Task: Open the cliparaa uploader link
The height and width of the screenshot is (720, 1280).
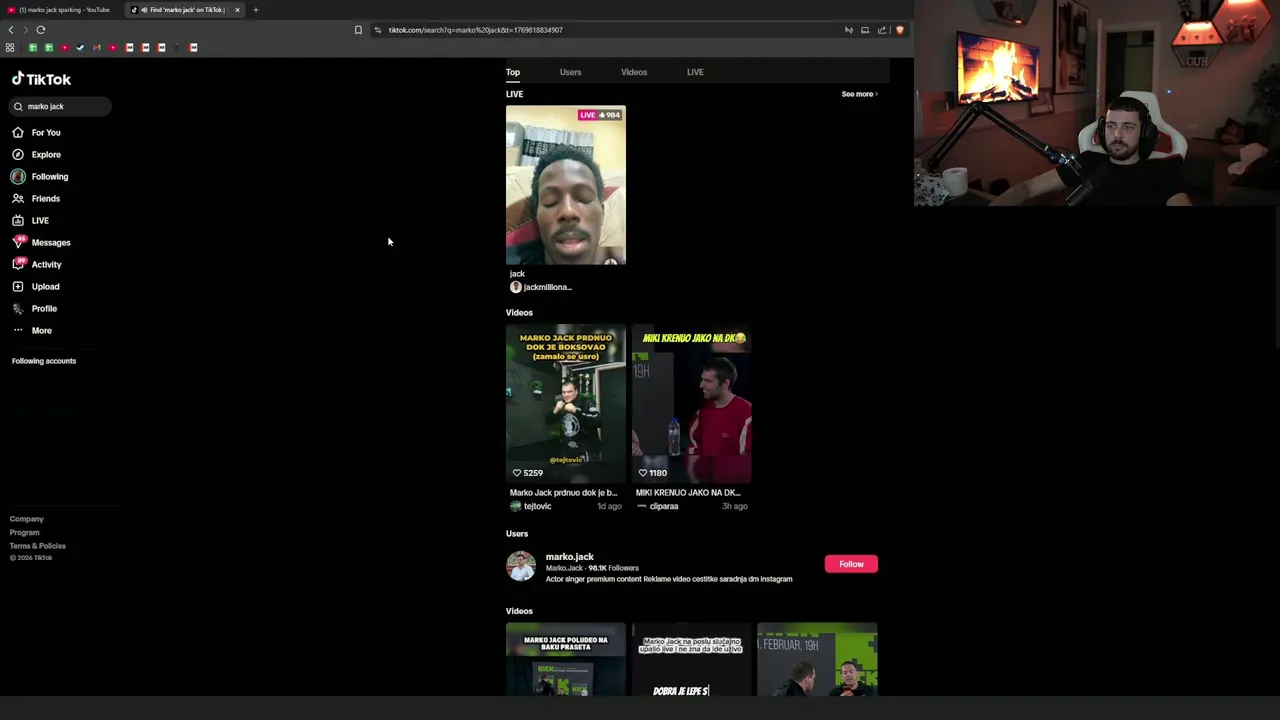Action: (x=664, y=506)
